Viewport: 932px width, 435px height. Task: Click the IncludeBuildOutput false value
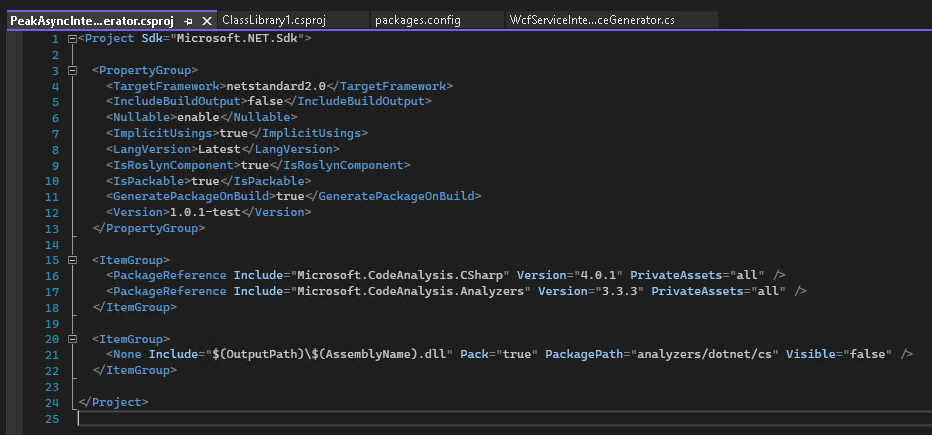265,102
